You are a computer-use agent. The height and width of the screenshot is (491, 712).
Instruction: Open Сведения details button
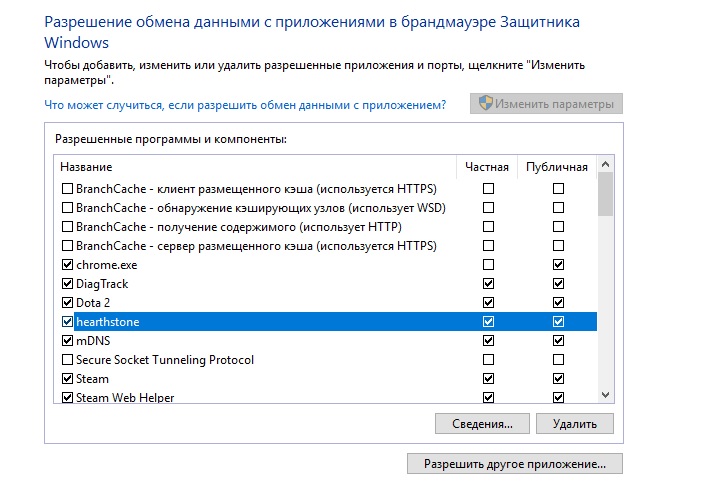(482, 424)
